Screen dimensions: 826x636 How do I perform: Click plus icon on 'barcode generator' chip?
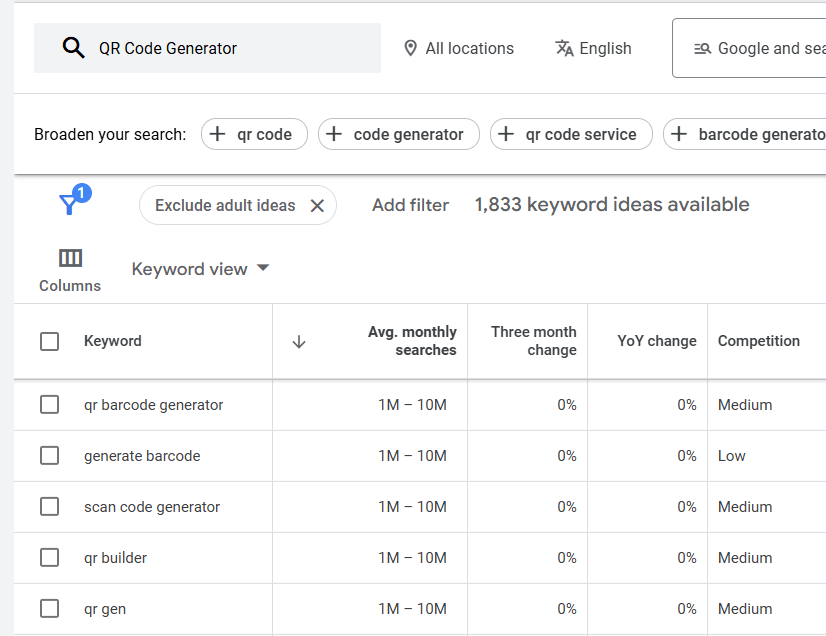678,134
